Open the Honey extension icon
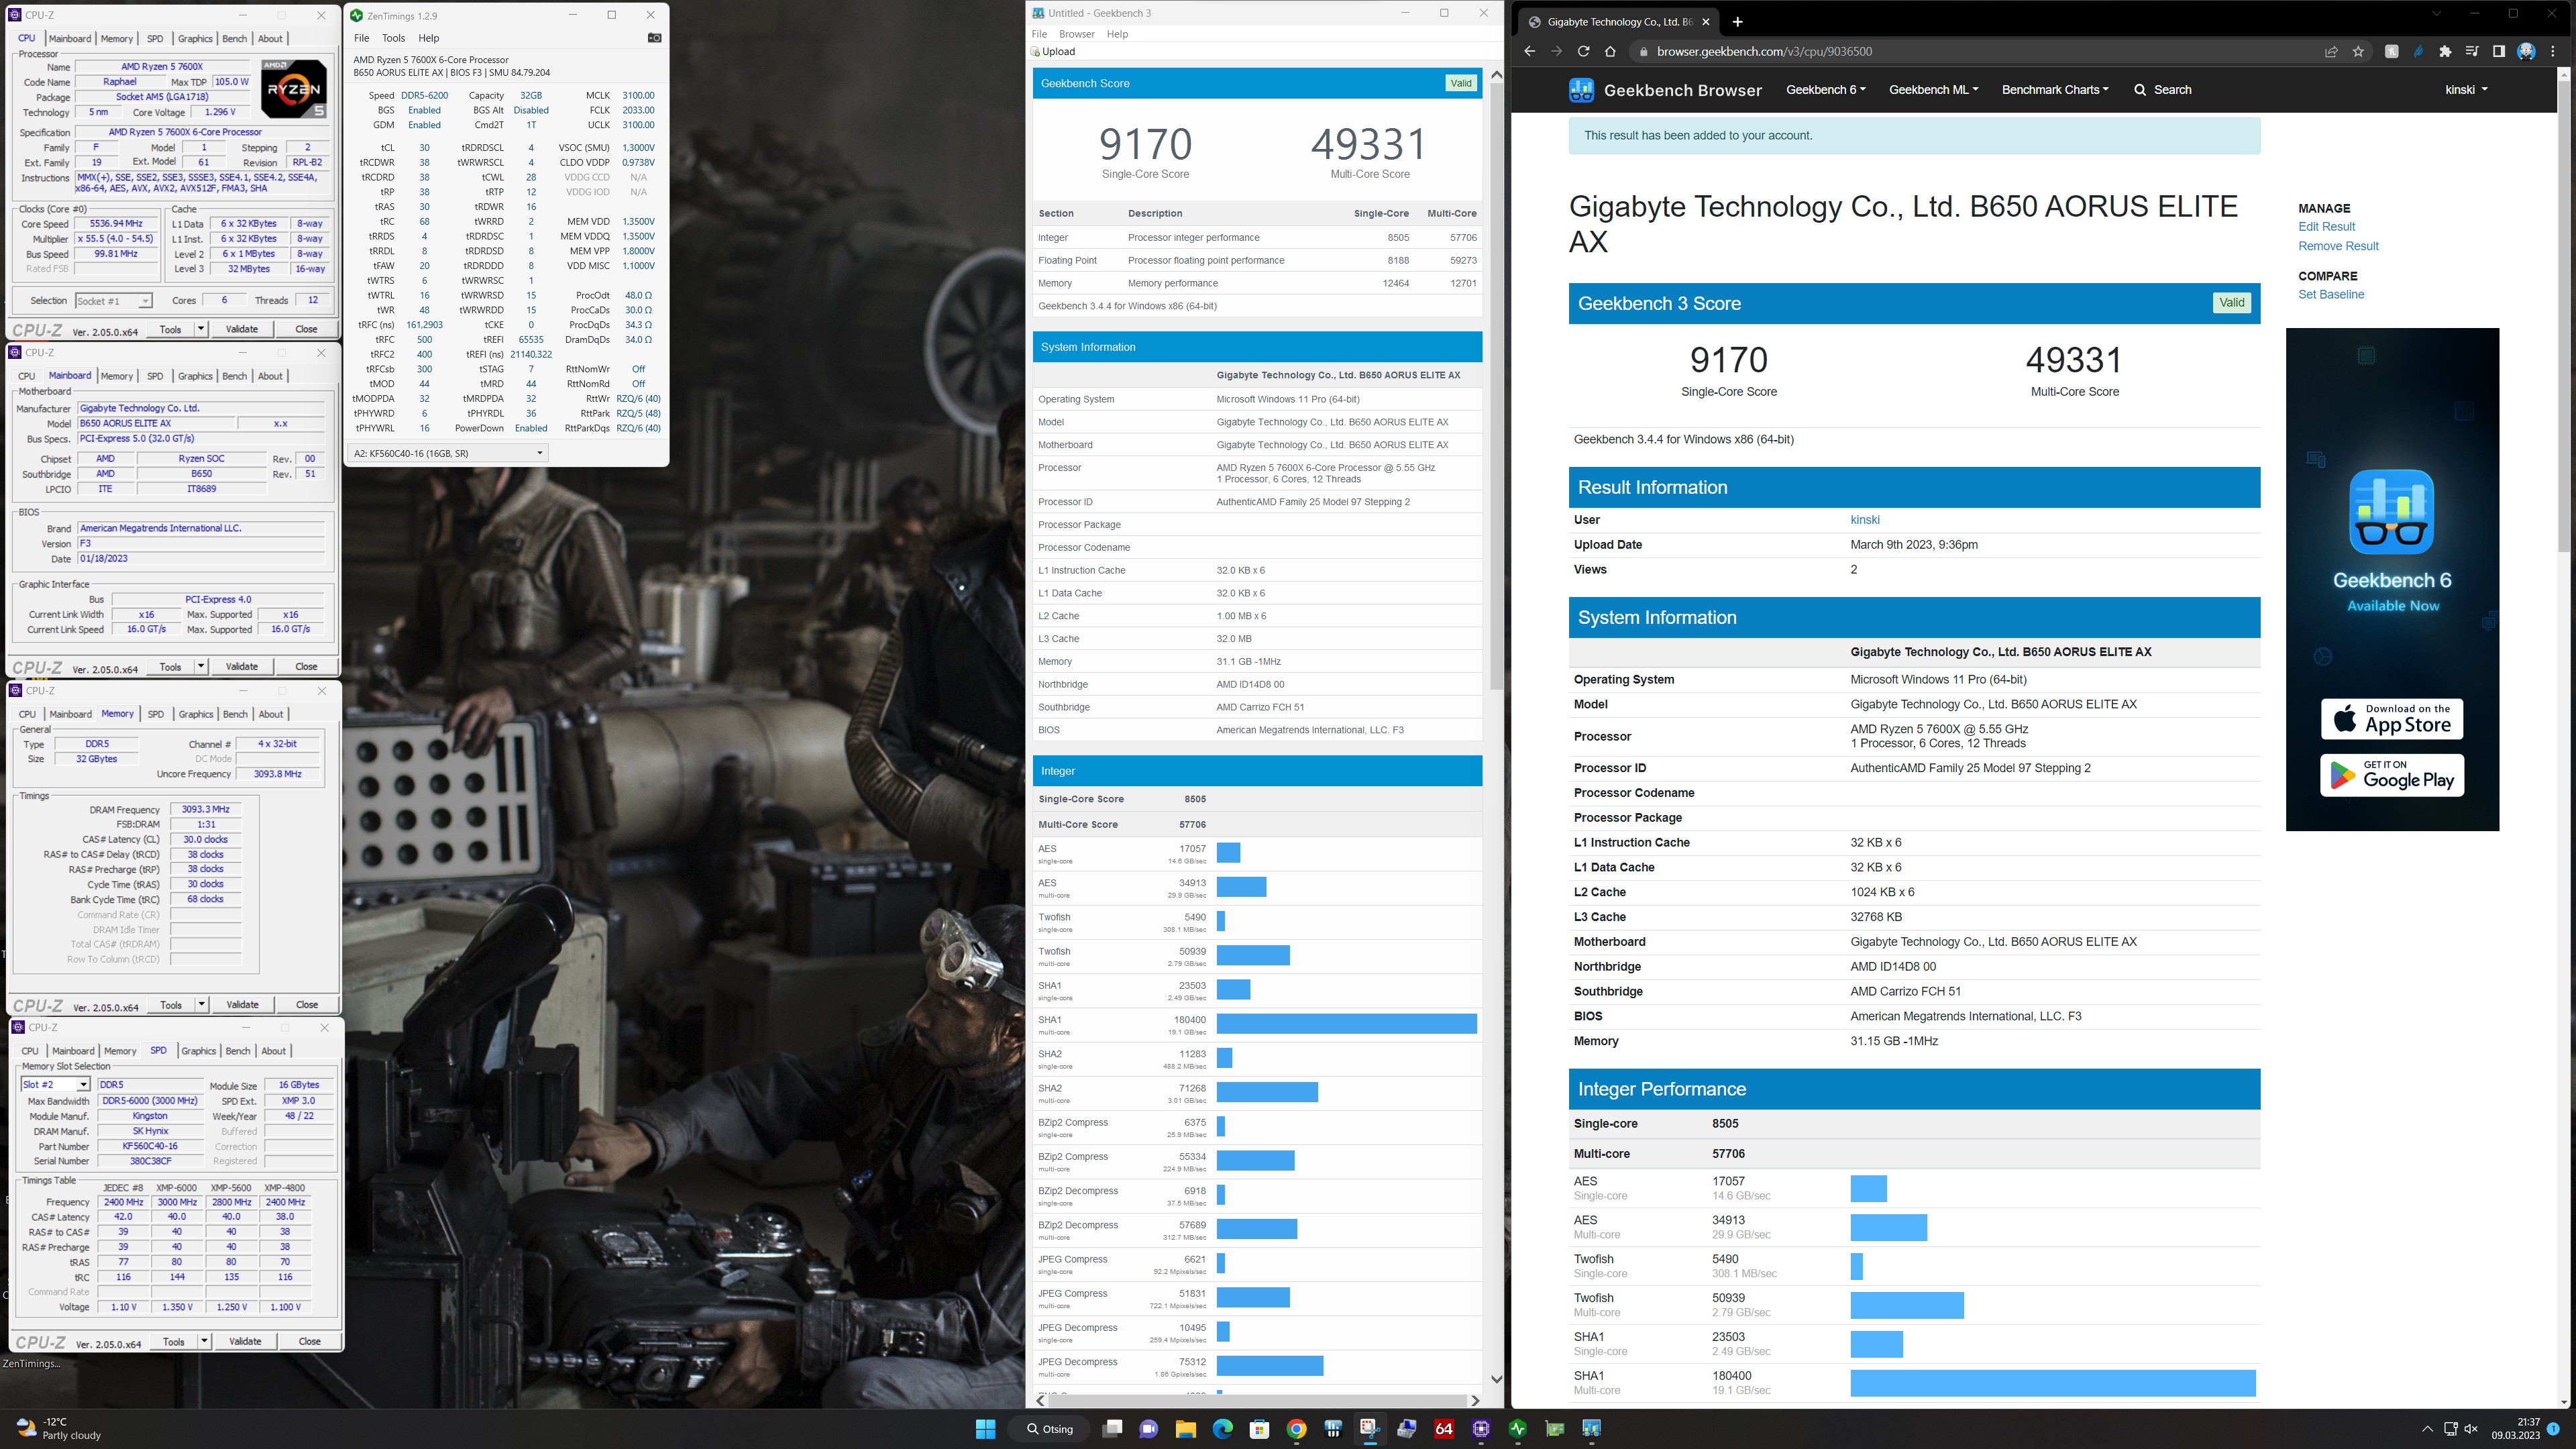2576x1449 pixels. [2391, 51]
